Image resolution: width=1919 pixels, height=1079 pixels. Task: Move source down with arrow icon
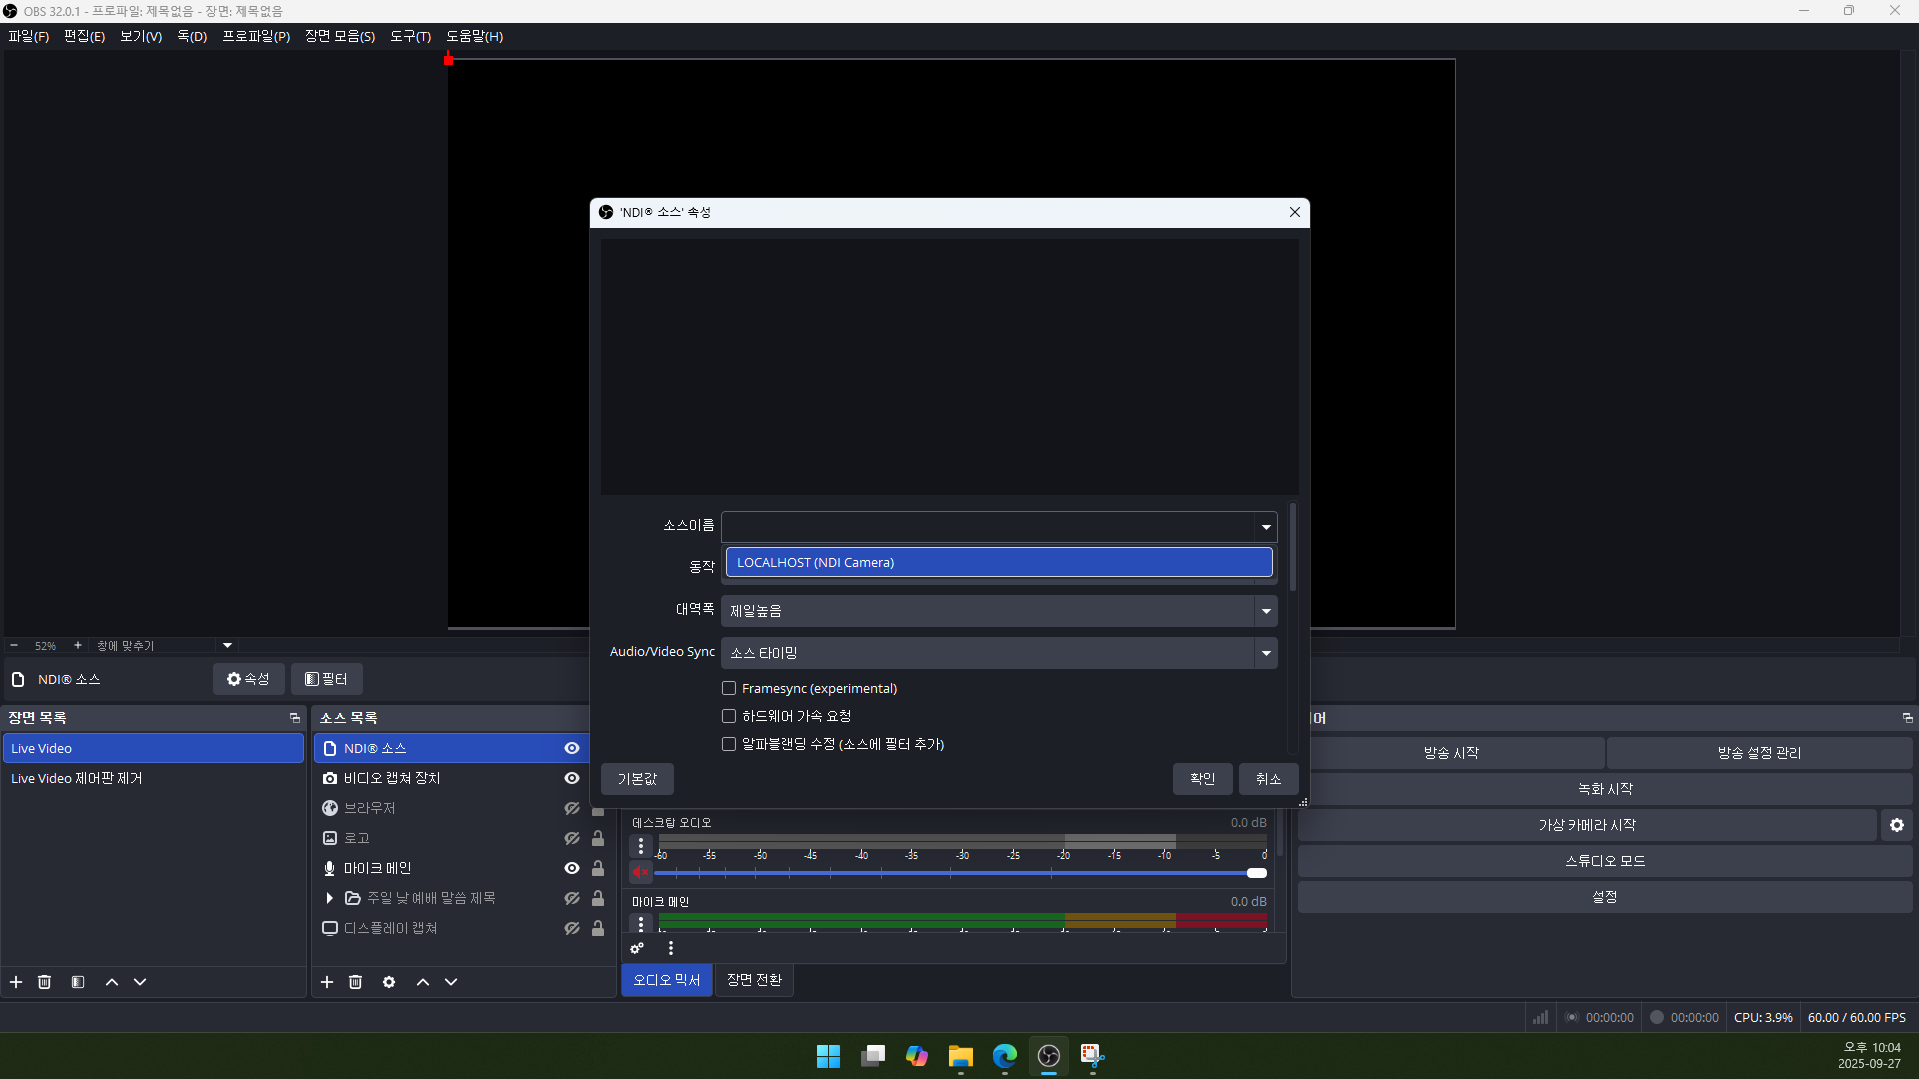pyautogui.click(x=451, y=982)
